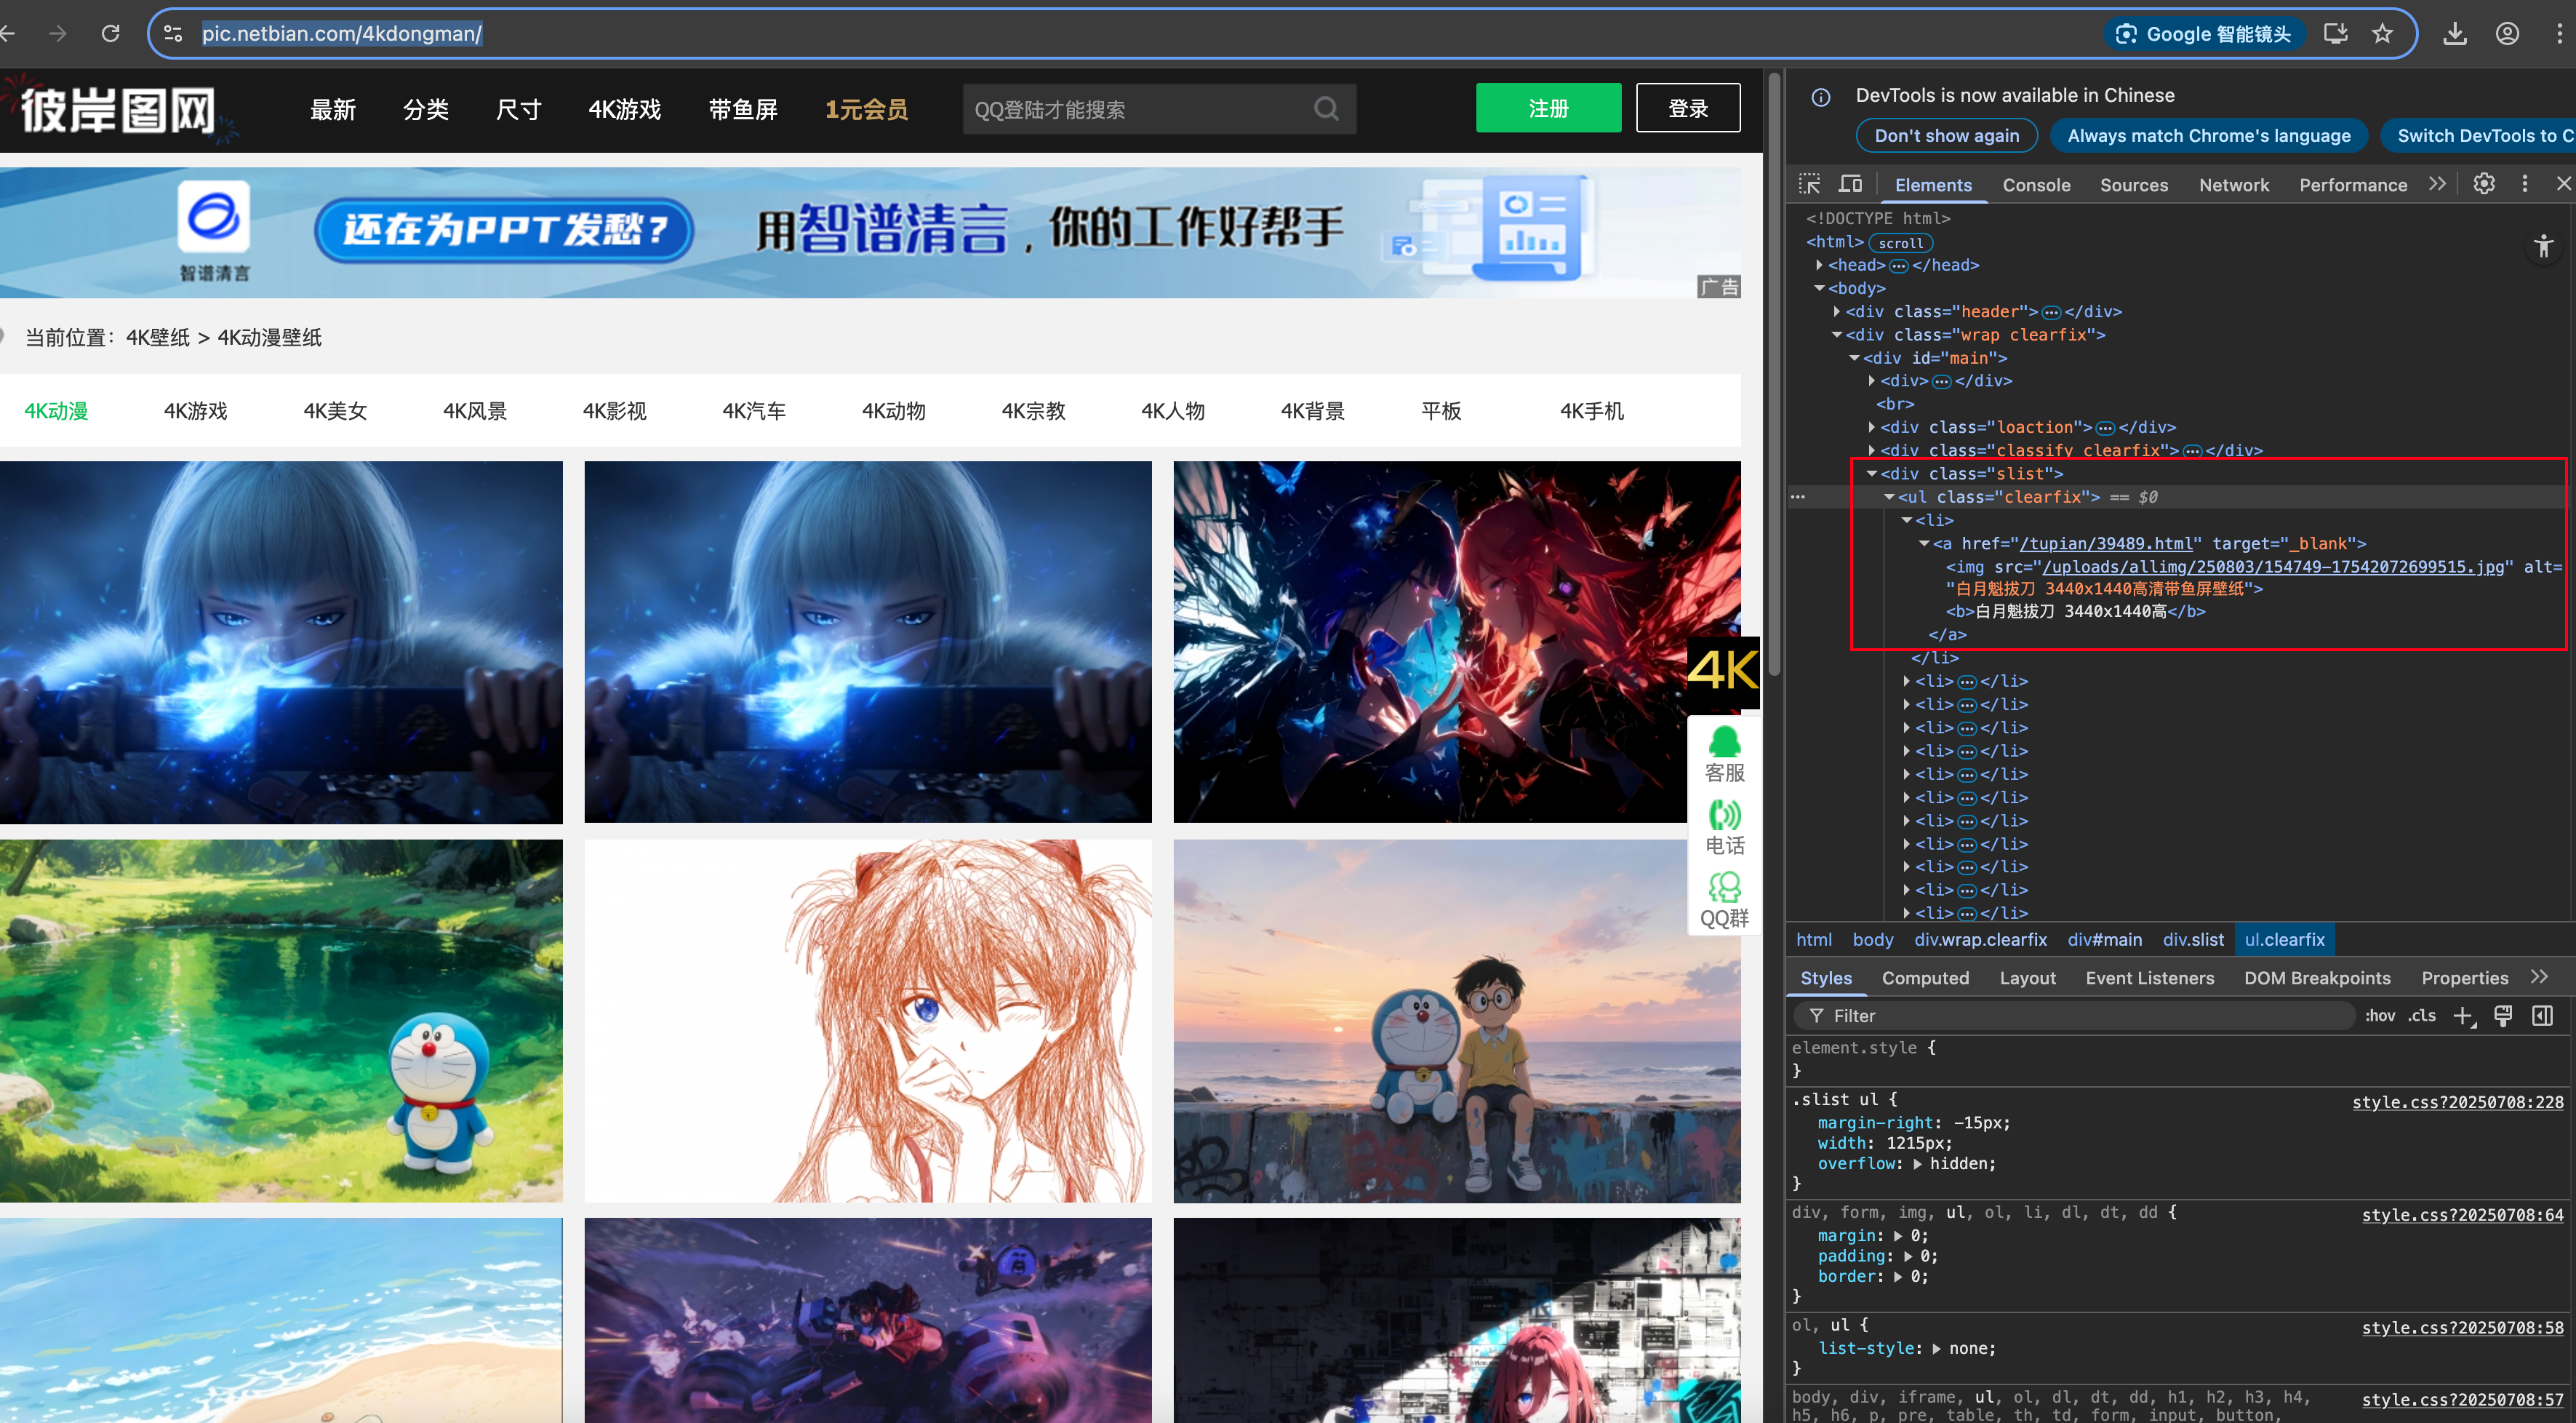Click the Doraemon pond wallpaper thumbnail
Viewport: 2576px width, 1423px height.
[281, 1020]
